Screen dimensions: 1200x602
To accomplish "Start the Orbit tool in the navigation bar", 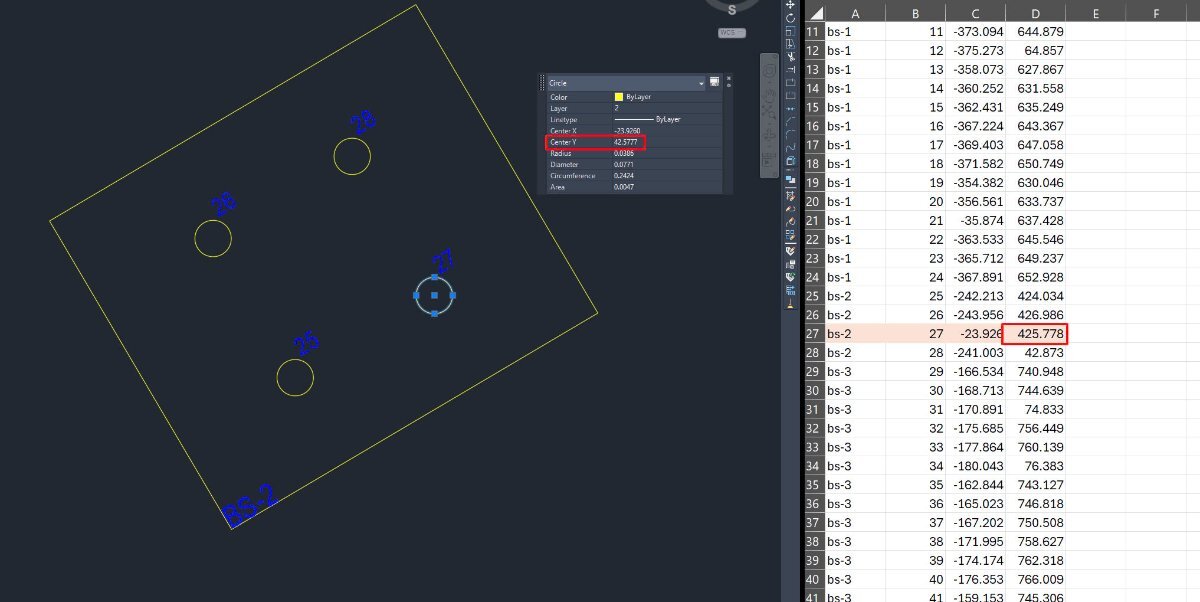I will click(769, 133).
